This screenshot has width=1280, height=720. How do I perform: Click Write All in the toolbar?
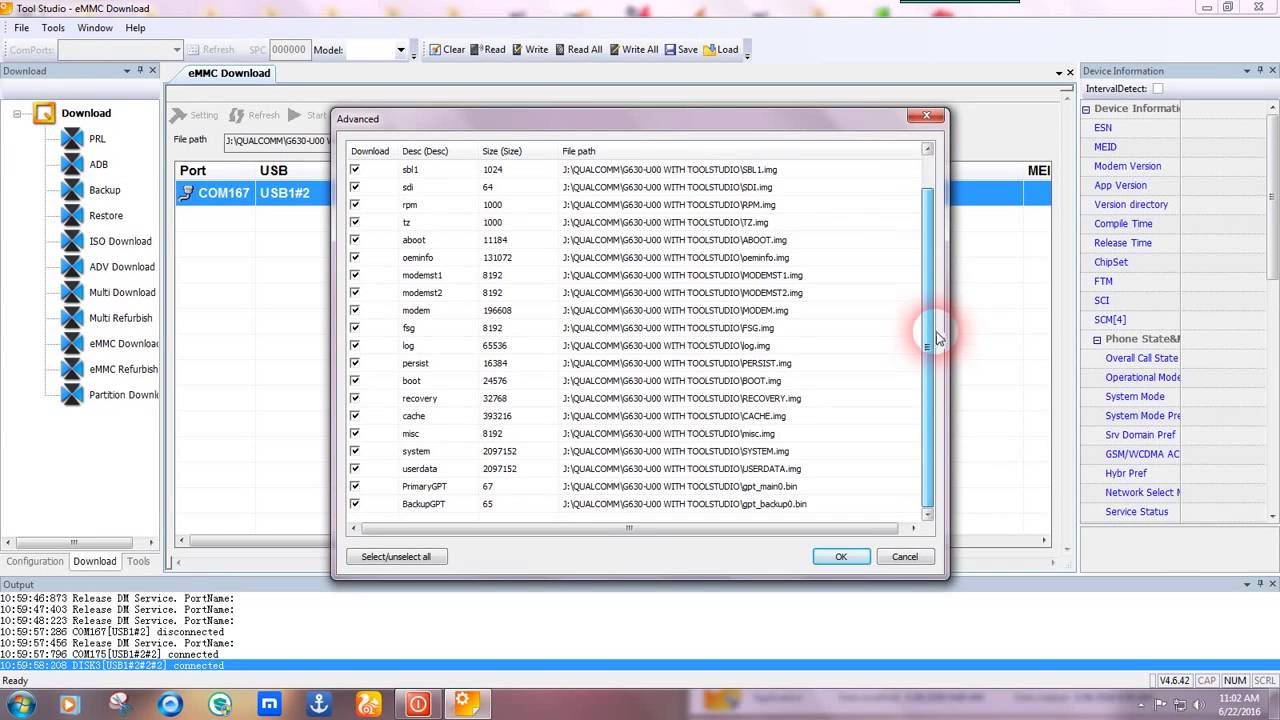633,50
